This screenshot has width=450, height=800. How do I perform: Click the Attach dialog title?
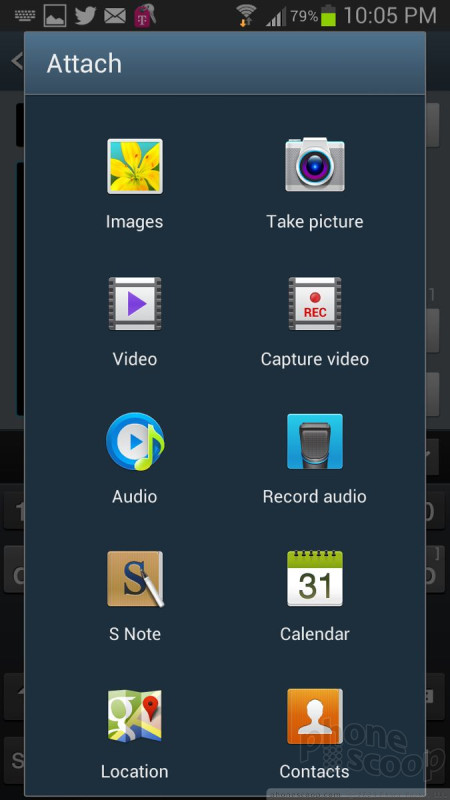pyautogui.click(x=84, y=64)
